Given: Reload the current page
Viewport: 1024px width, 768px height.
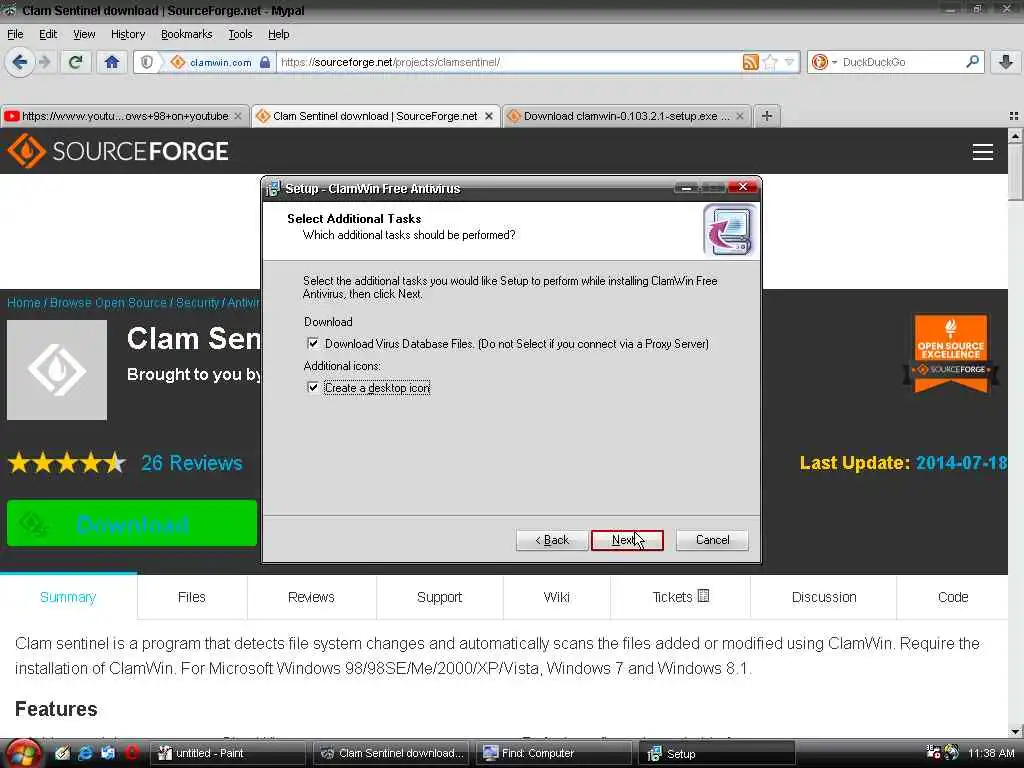Looking at the screenshot, I should (76, 62).
